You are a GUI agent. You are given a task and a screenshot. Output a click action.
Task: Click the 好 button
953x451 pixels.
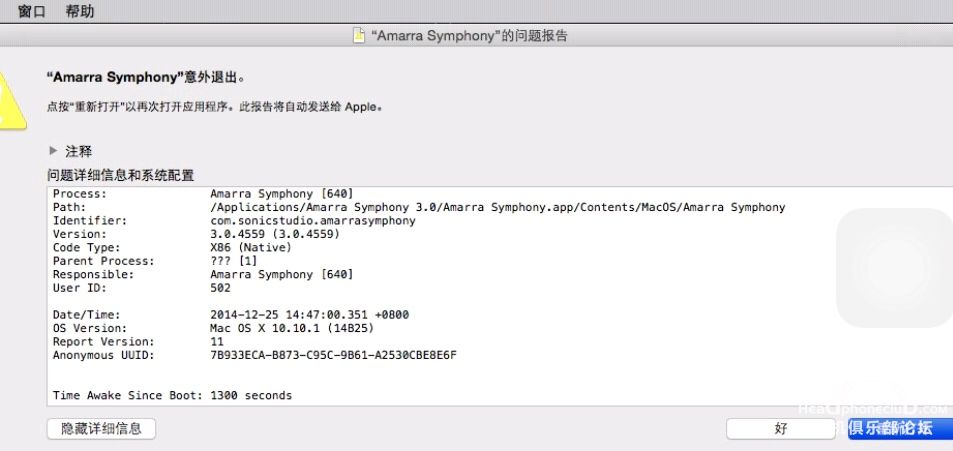781,429
